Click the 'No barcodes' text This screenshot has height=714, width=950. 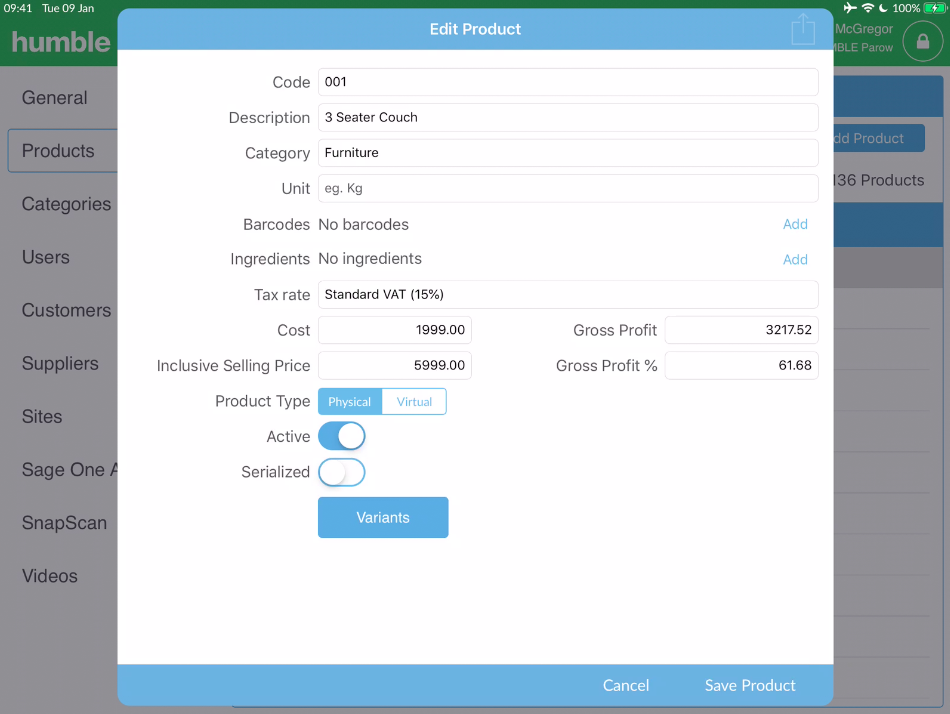[364, 224]
